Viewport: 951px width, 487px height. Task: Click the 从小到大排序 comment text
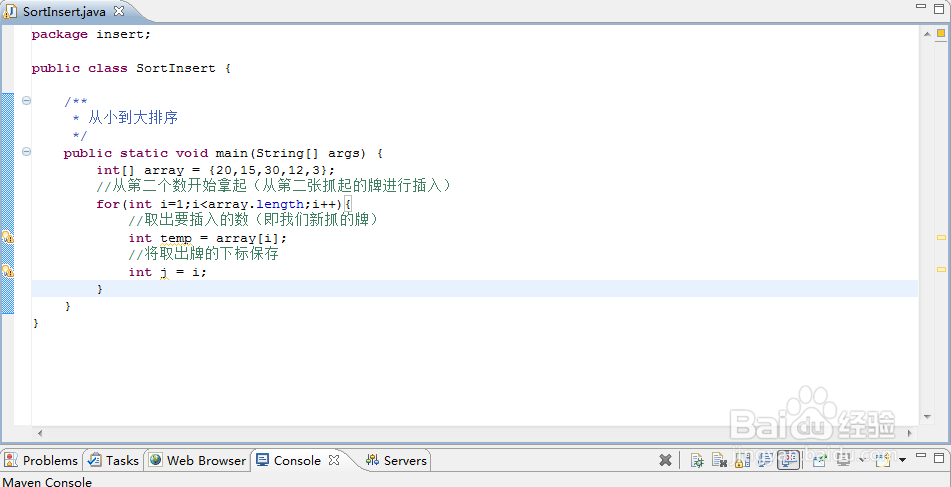(x=133, y=117)
